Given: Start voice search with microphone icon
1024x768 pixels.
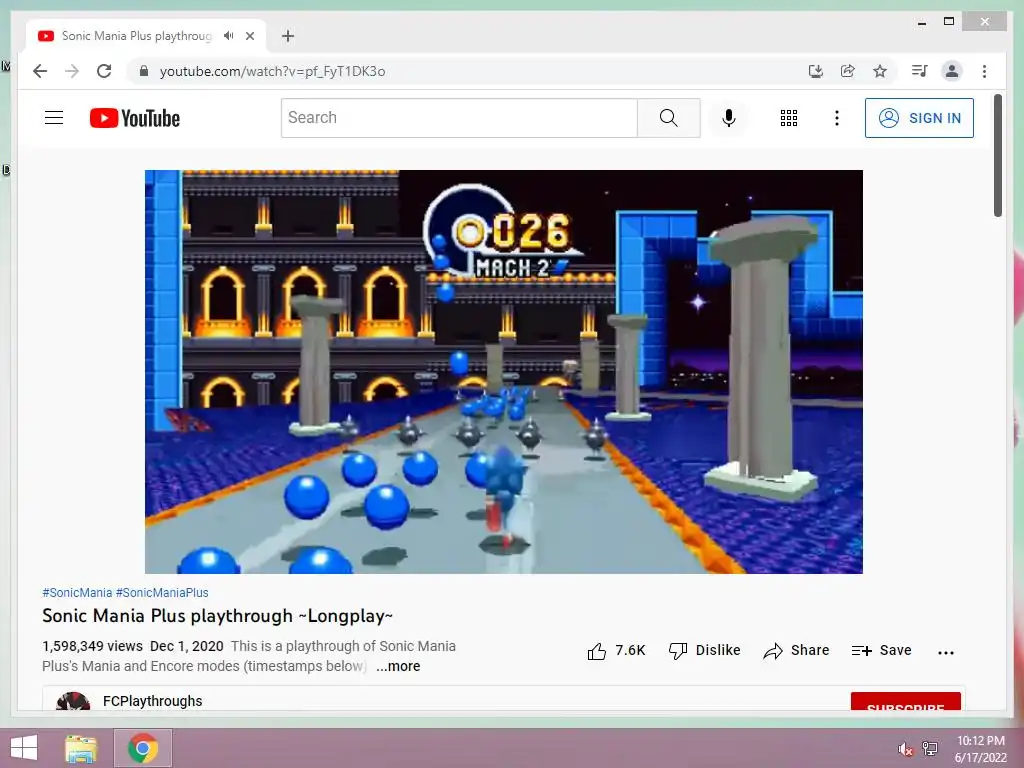Looking at the screenshot, I should click(729, 118).
